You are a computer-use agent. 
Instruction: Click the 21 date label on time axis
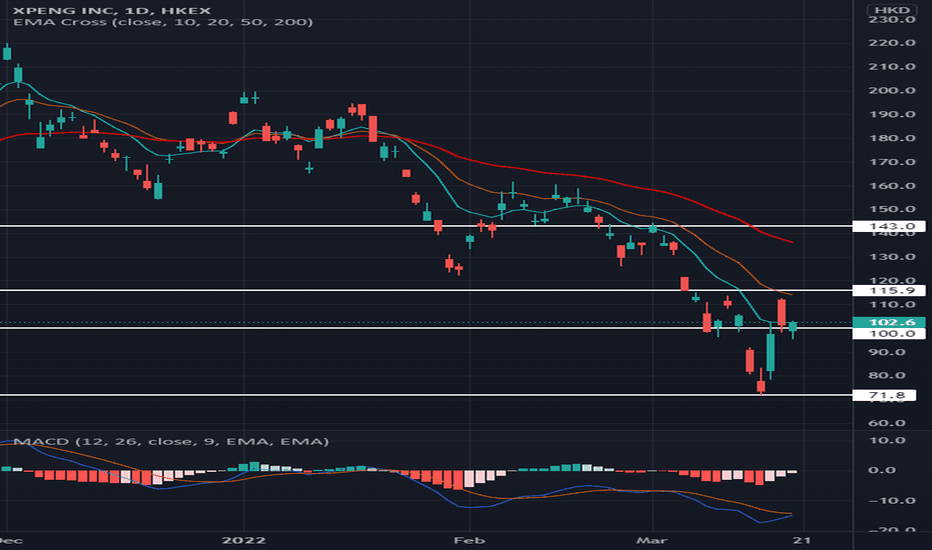pos(802,540)
